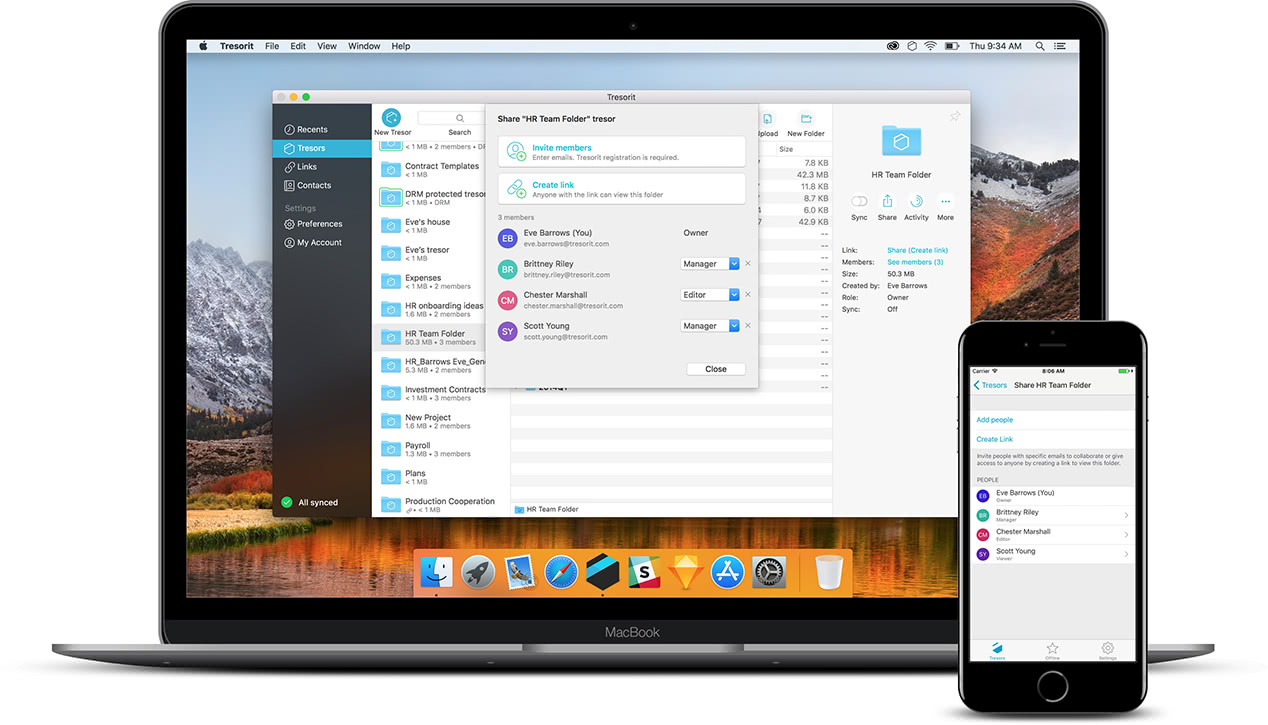This screenshot has height=725, width=1268.
Task: Open Slack from the dock
Action: click(x=645, y=572)
